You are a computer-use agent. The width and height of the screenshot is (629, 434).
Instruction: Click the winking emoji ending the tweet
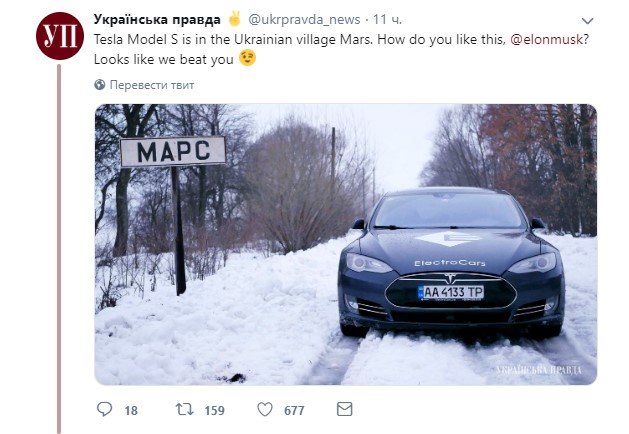click(247, 58)
